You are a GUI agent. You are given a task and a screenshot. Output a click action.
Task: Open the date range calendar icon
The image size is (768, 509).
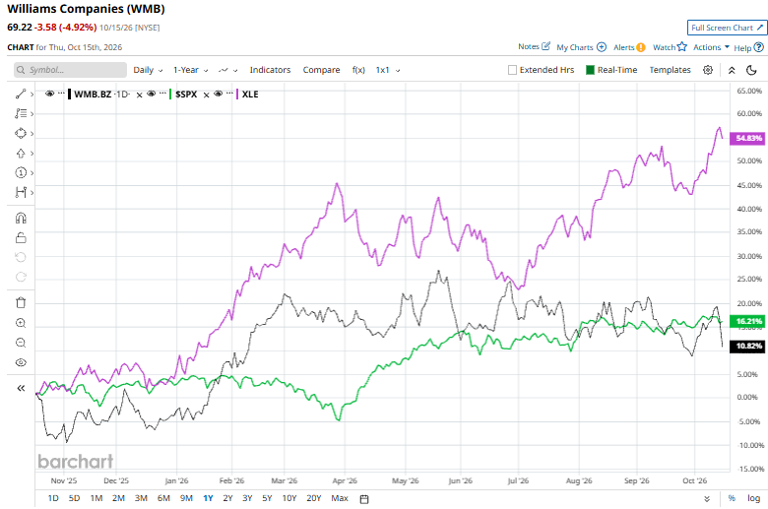(364, 499)
